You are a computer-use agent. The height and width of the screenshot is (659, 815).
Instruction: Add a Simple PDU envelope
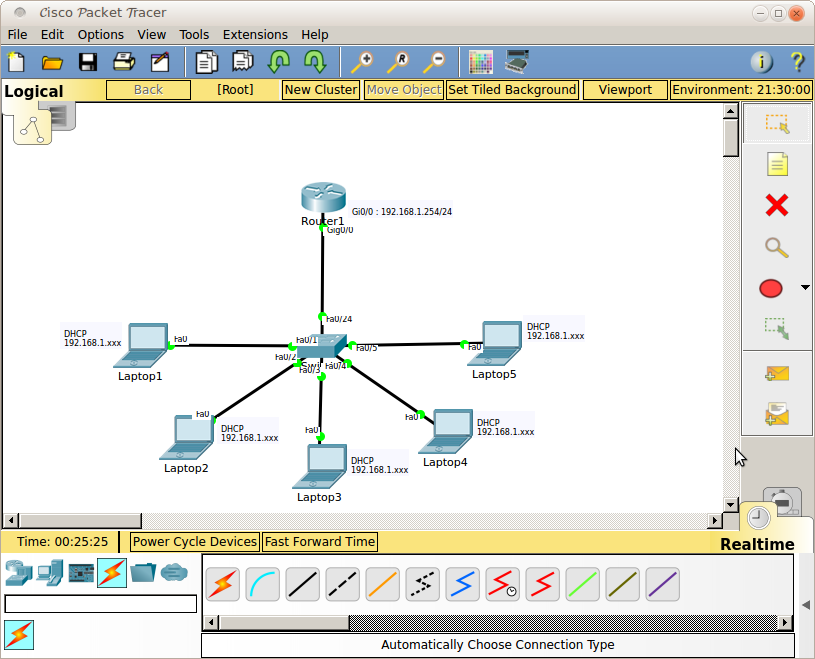click(x=777, y=373)
